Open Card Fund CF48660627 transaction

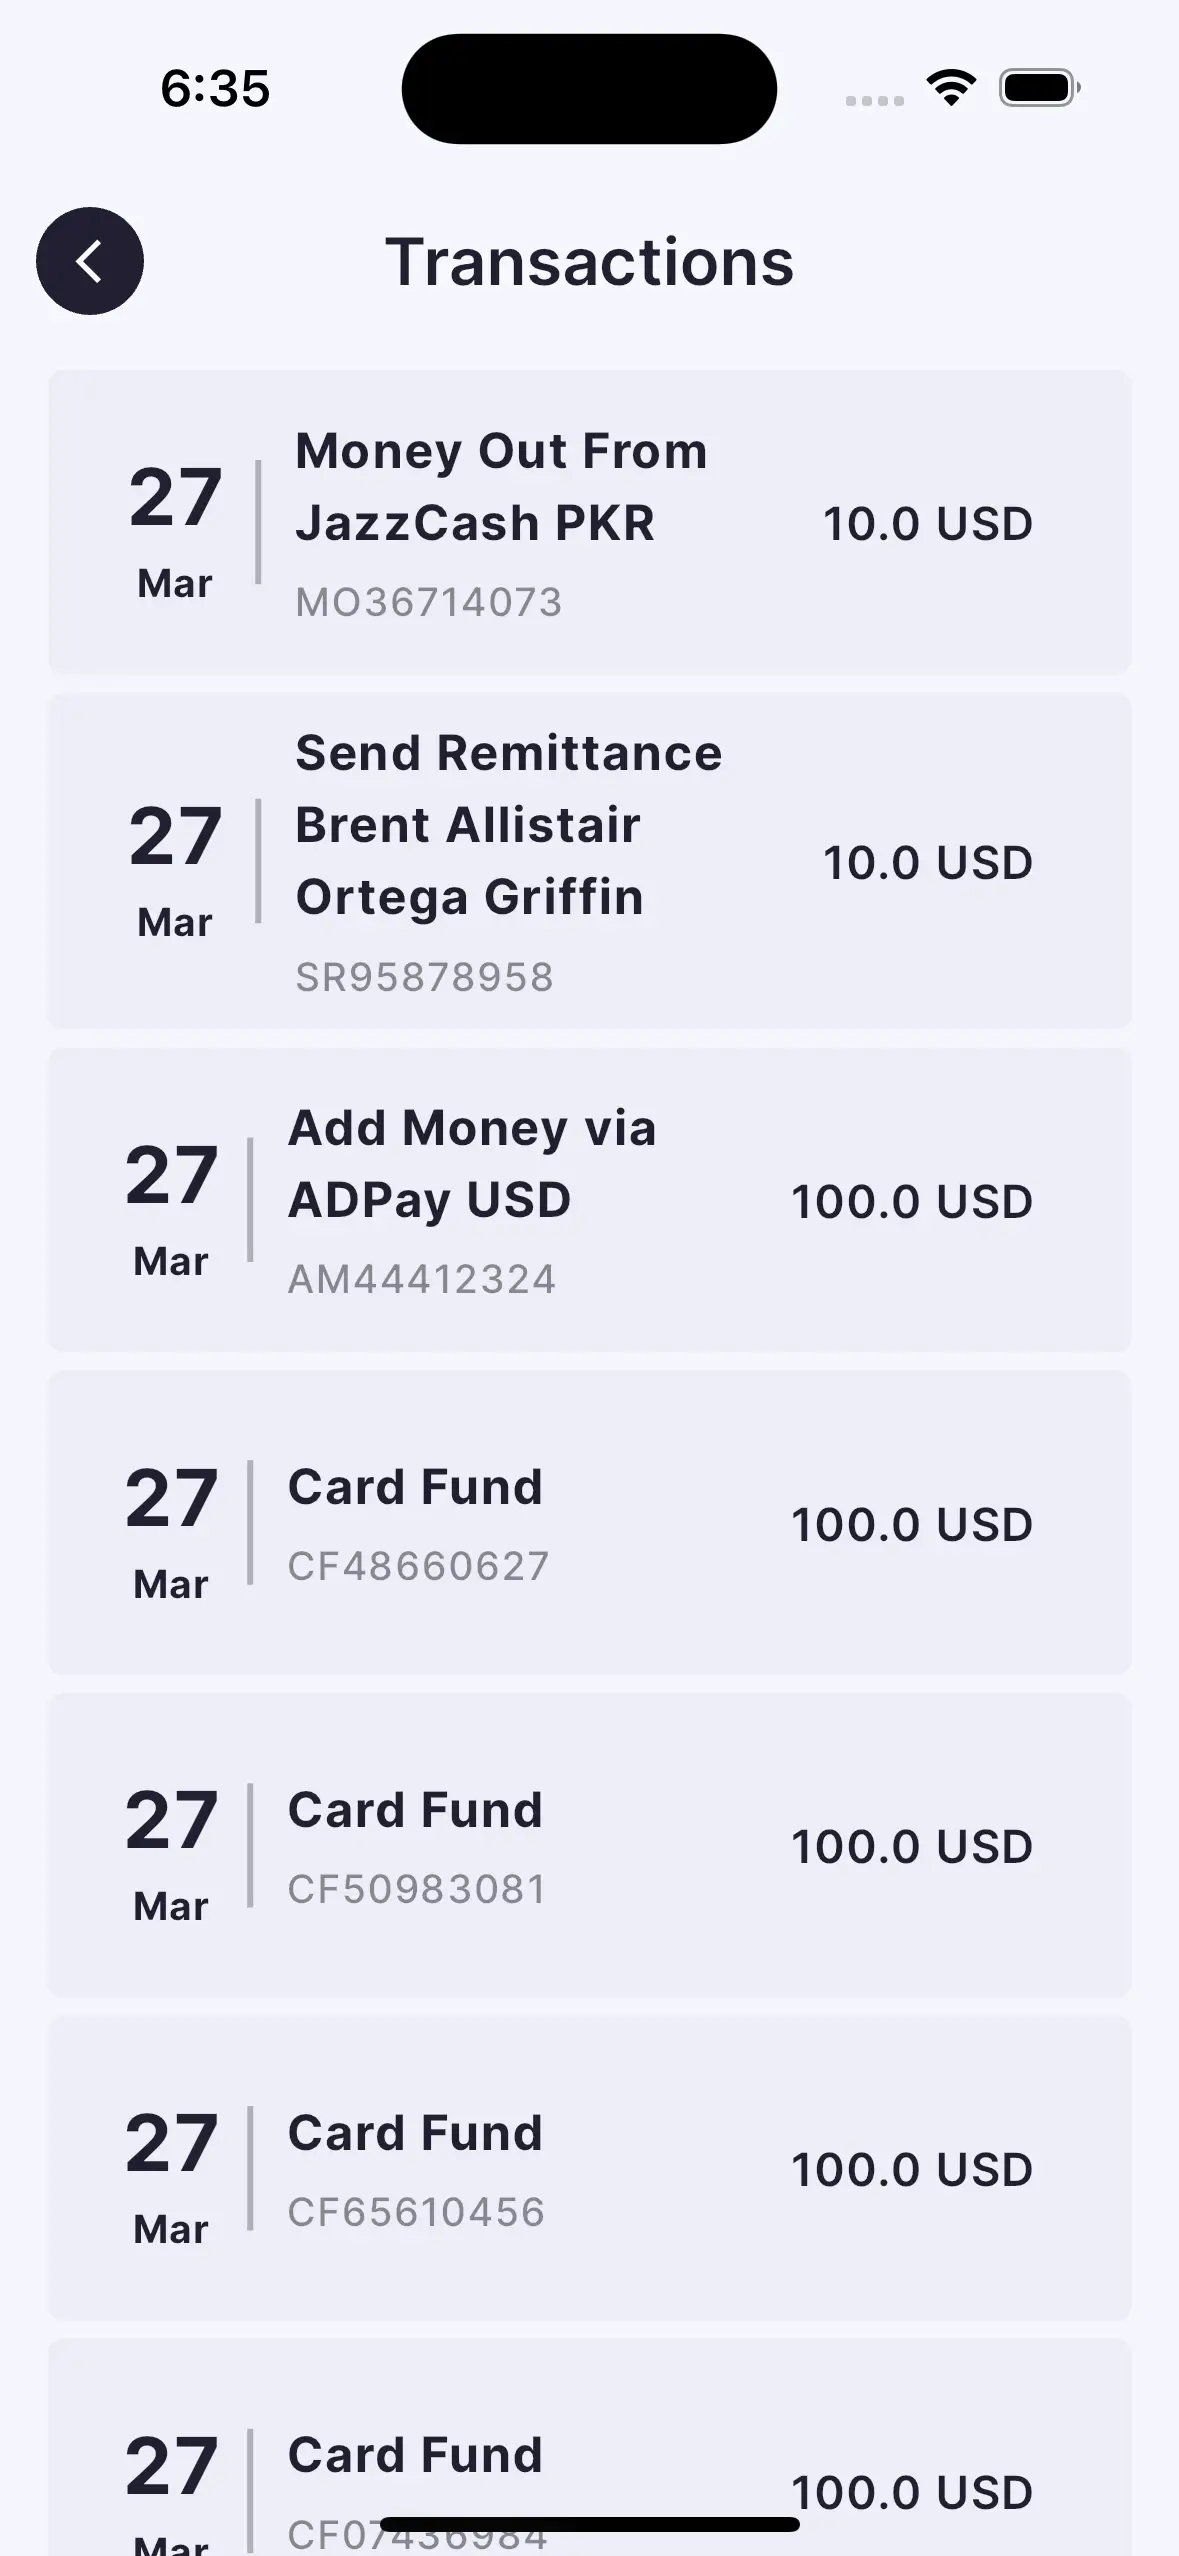point(589,1522)
